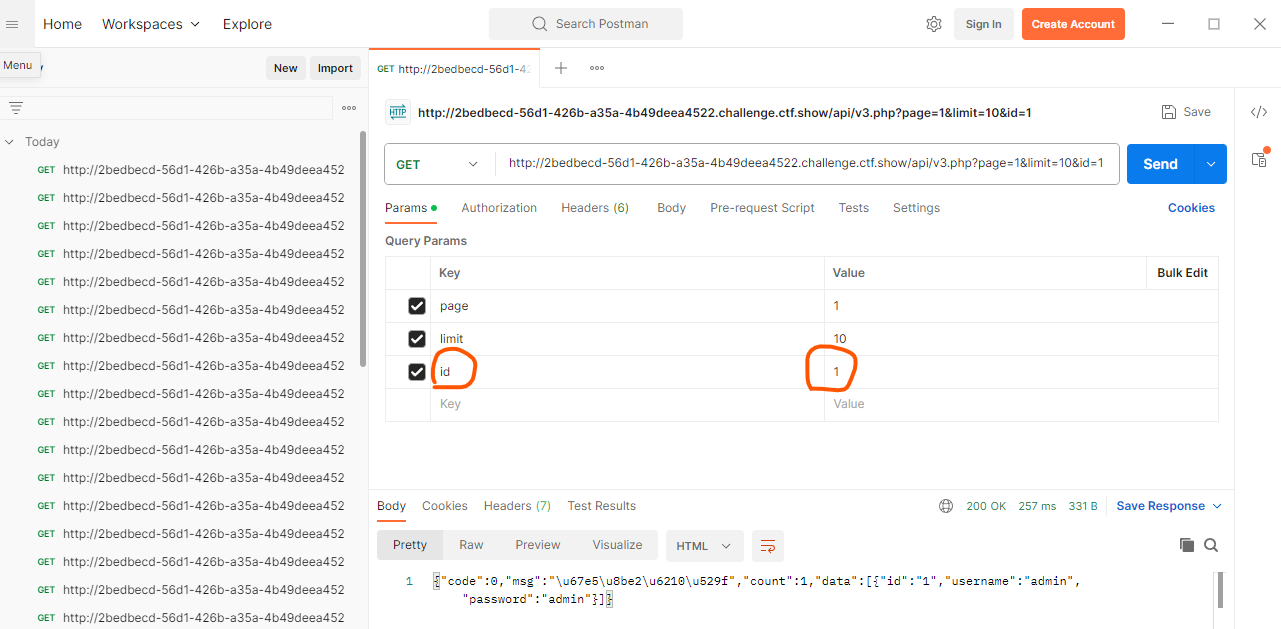This screenshot has height=629, width=1281.
Task: Click the value cell of page parameter
Action: point(1021,306)
